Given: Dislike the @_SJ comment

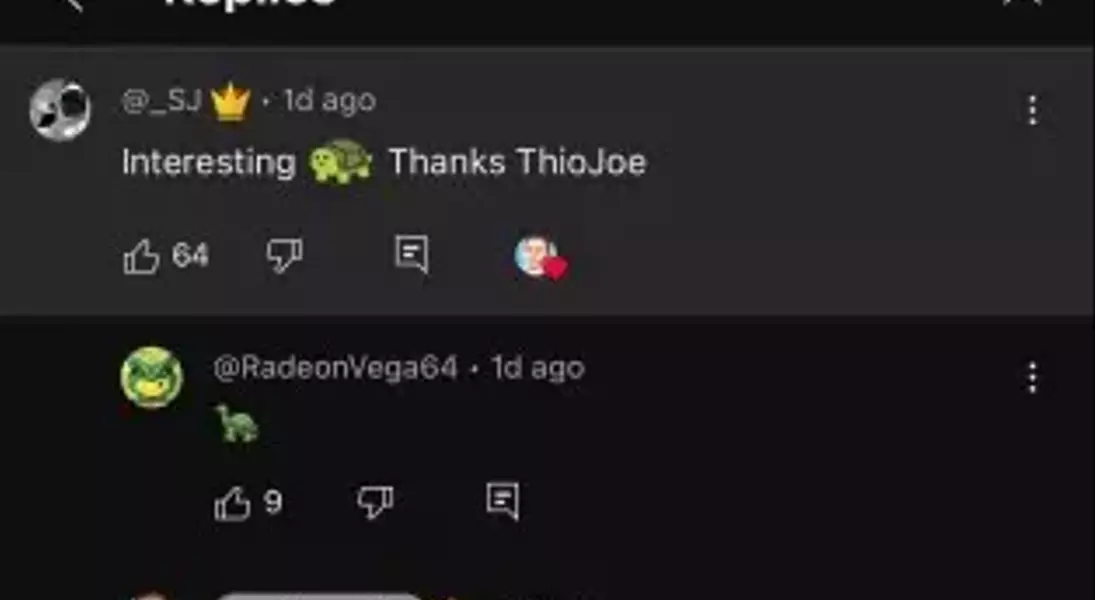Looking at the screenshot, I should 284,255.
